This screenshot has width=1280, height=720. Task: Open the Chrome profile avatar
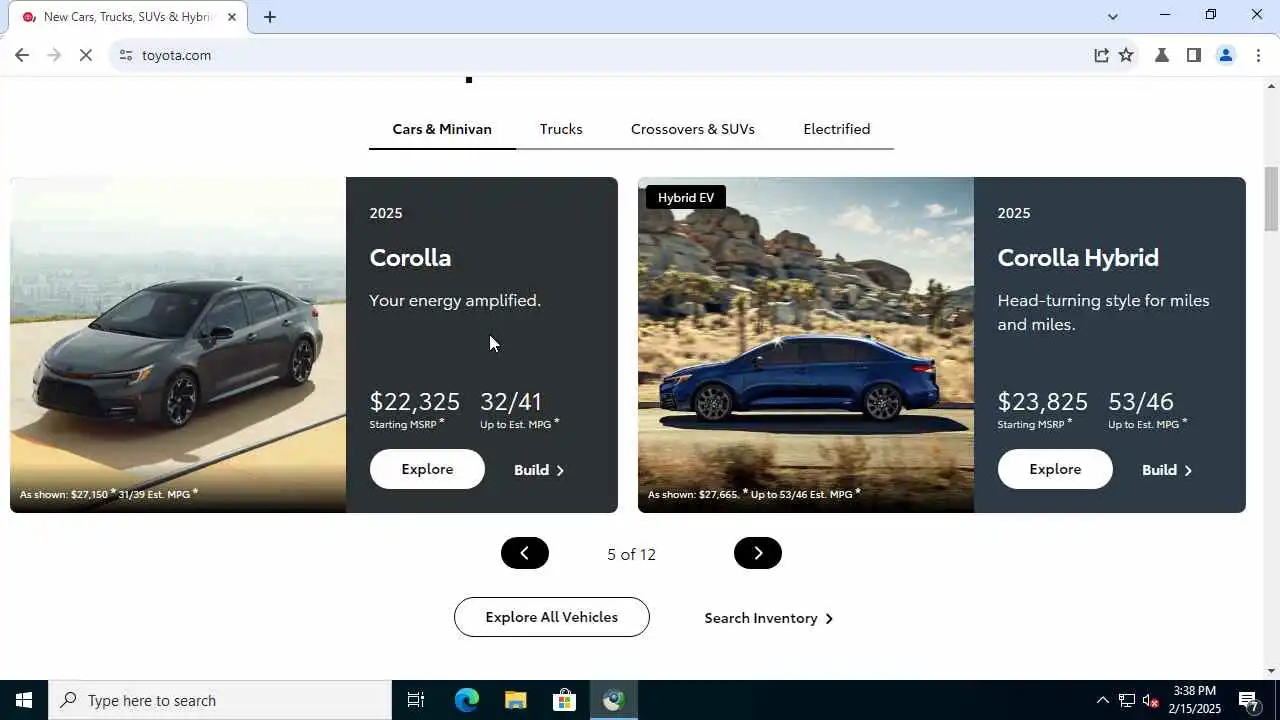click(1225, 55)
